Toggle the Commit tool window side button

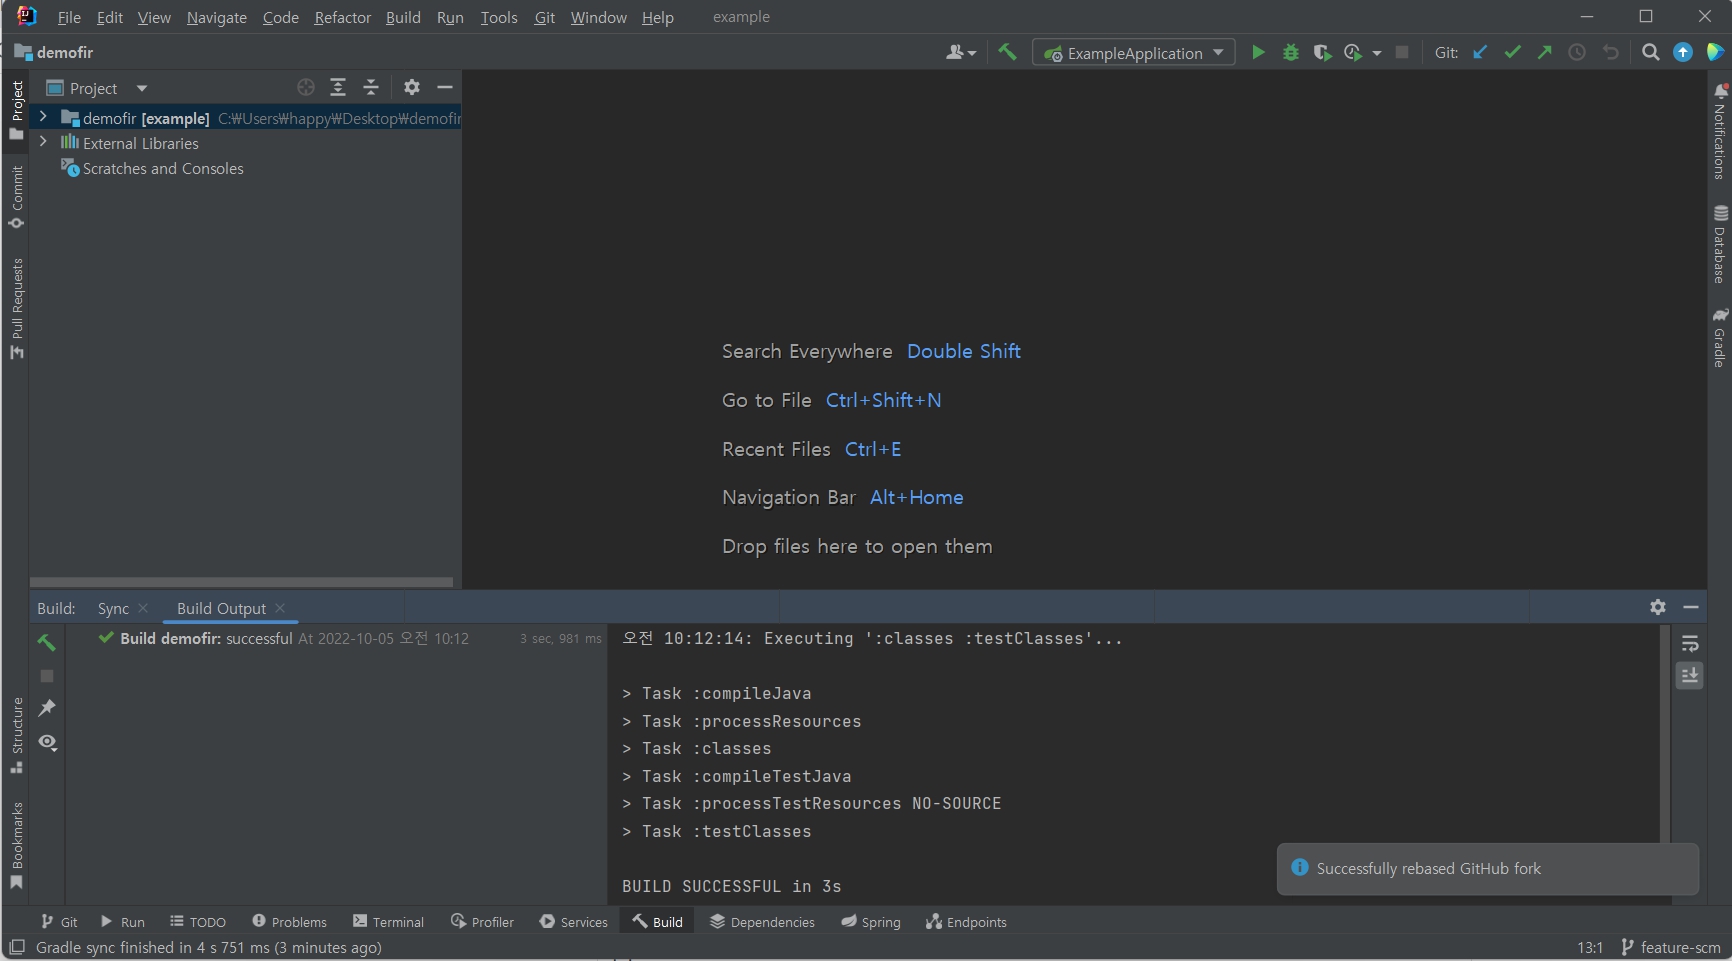[x=16, y=197]
